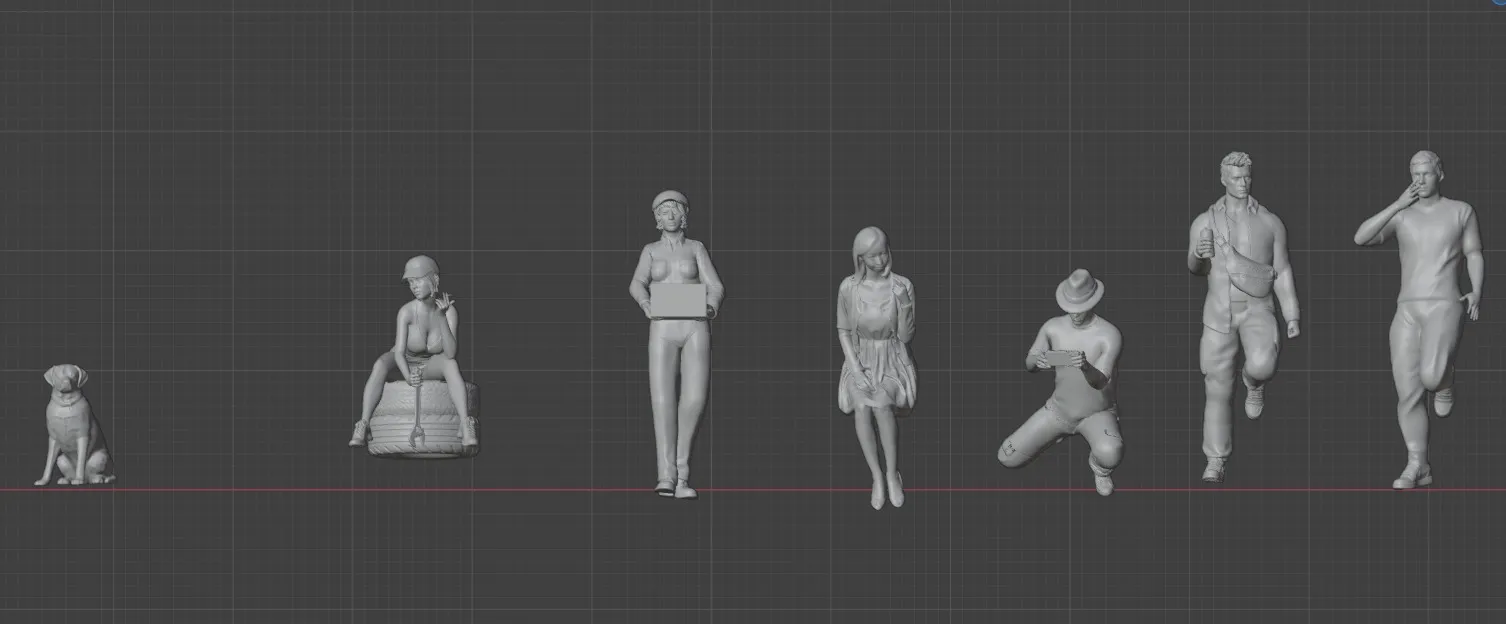
Task: Click the standing woman holding a laptop
Action: (676, 345)
